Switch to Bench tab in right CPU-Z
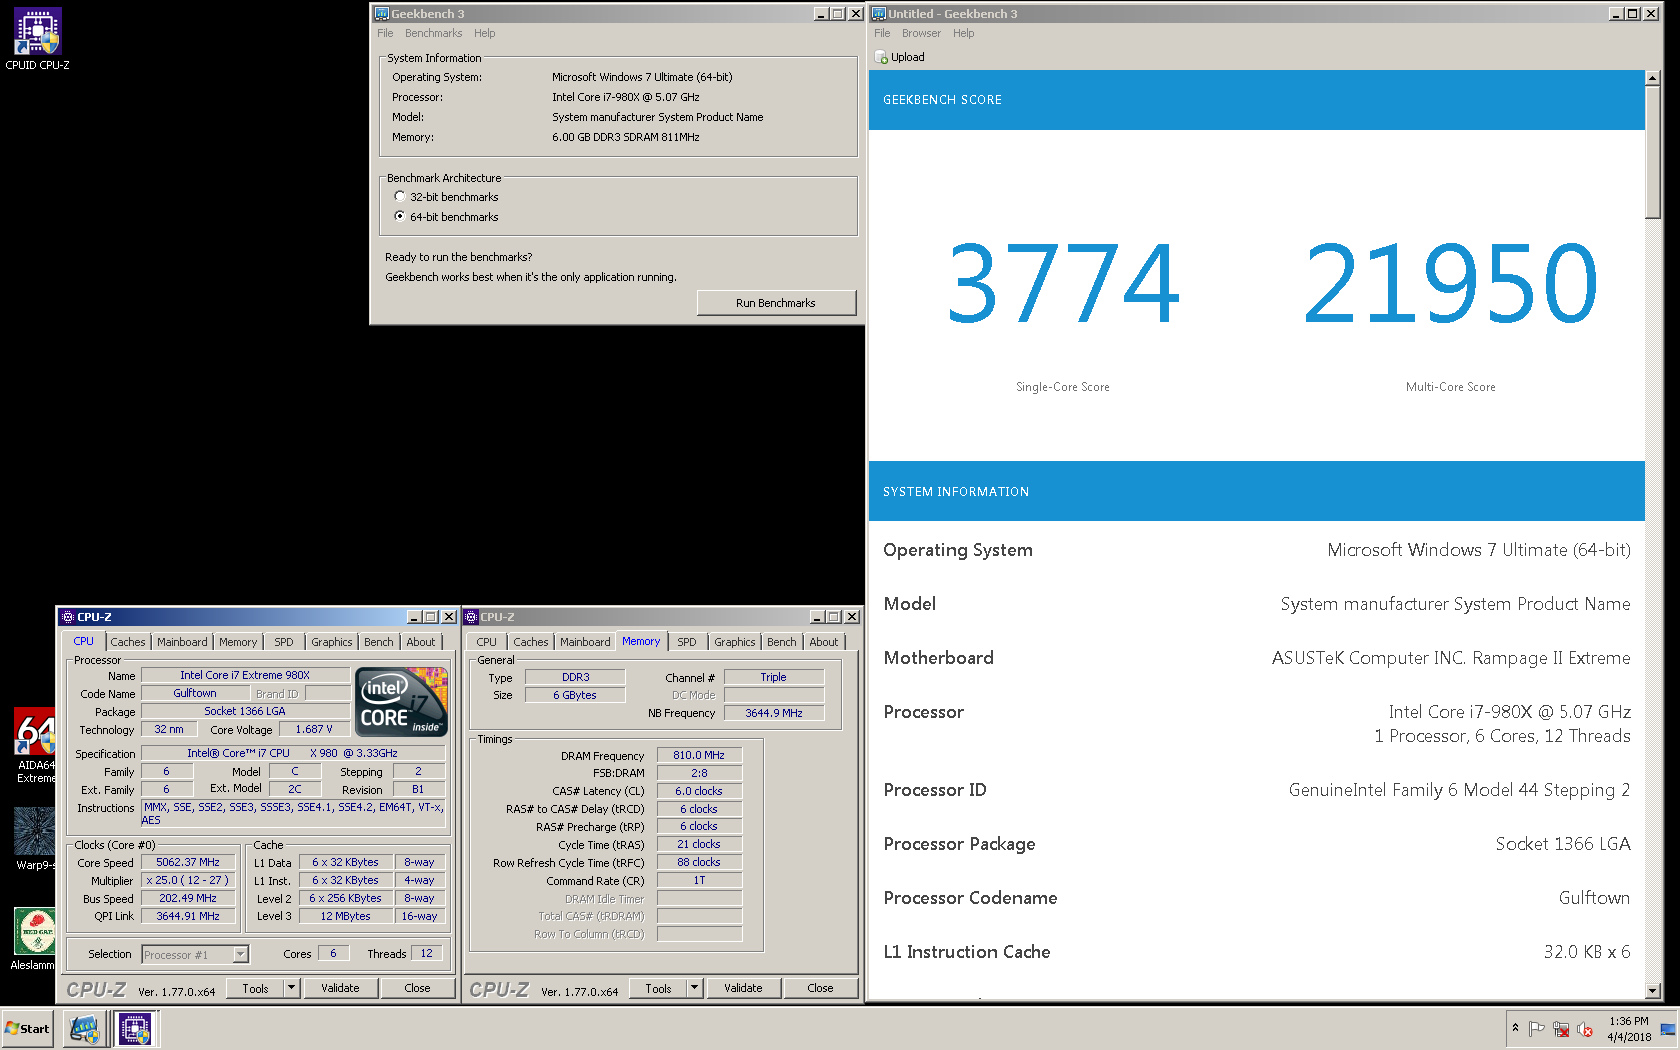This screenshot has width=1680, height=1050. pos(781,642)
